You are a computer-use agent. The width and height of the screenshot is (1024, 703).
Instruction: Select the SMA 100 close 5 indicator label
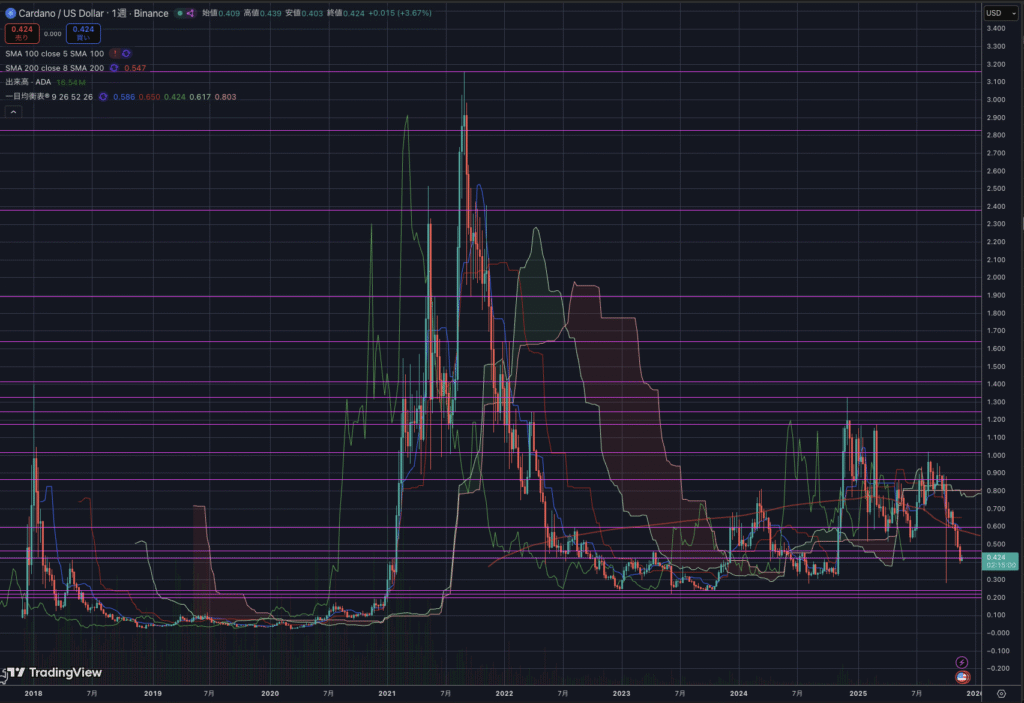click(x=54, y=52)
